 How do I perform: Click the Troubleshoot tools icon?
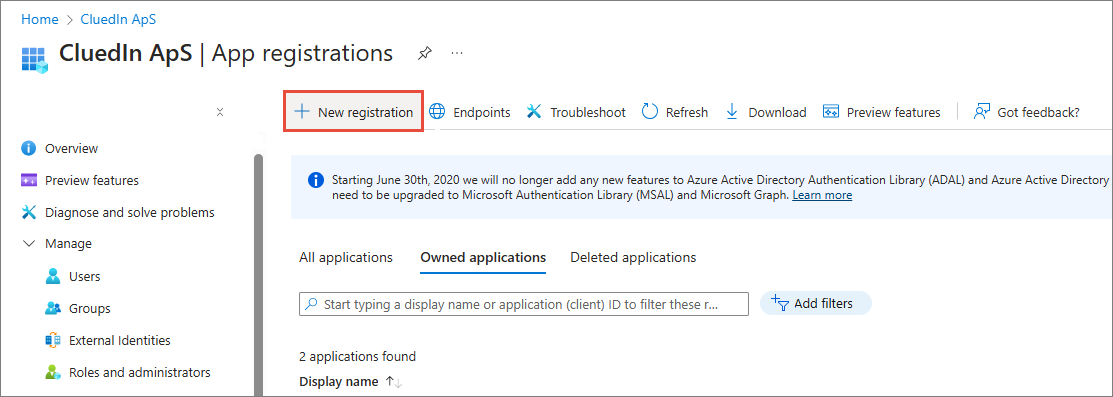(x=534, y=112)
